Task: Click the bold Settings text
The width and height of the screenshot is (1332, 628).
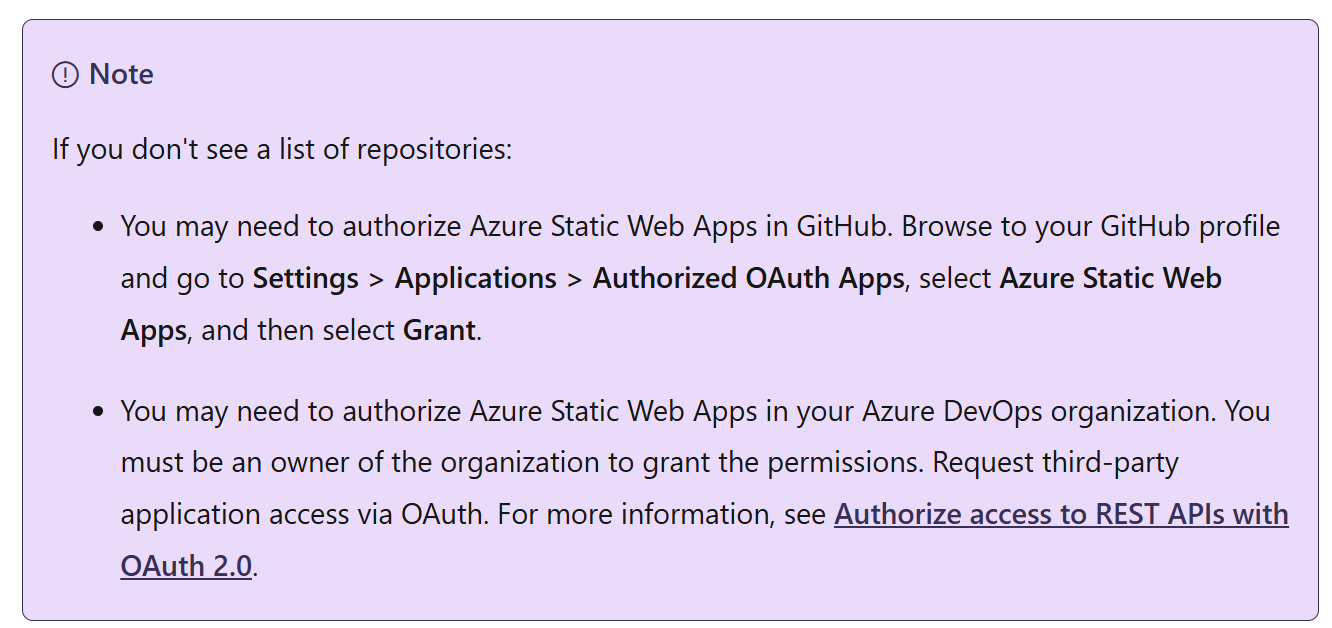Action: click(305, 278)
